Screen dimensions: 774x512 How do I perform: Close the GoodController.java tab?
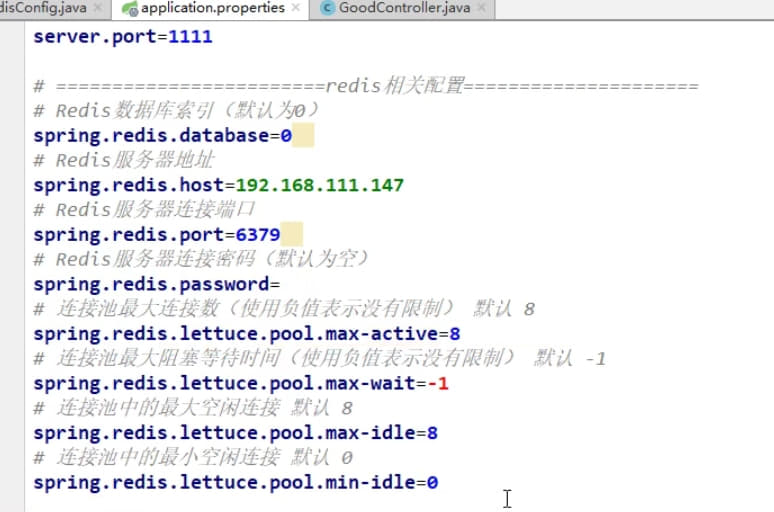click(x=482, y=8)
